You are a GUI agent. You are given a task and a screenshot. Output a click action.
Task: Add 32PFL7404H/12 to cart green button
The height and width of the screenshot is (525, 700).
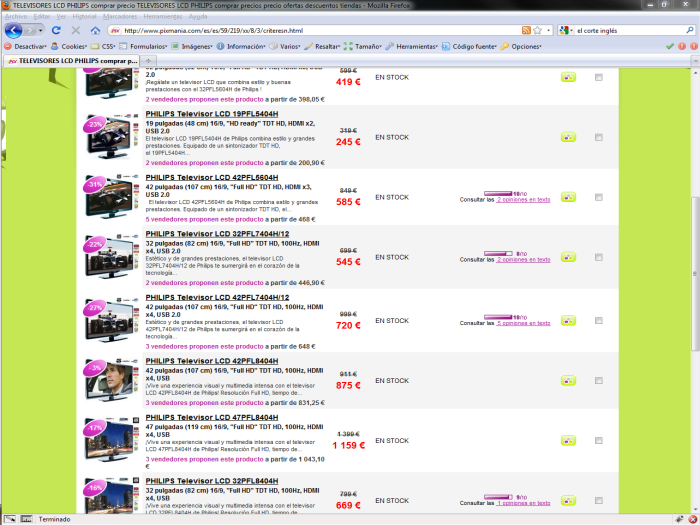coord(568,257)
